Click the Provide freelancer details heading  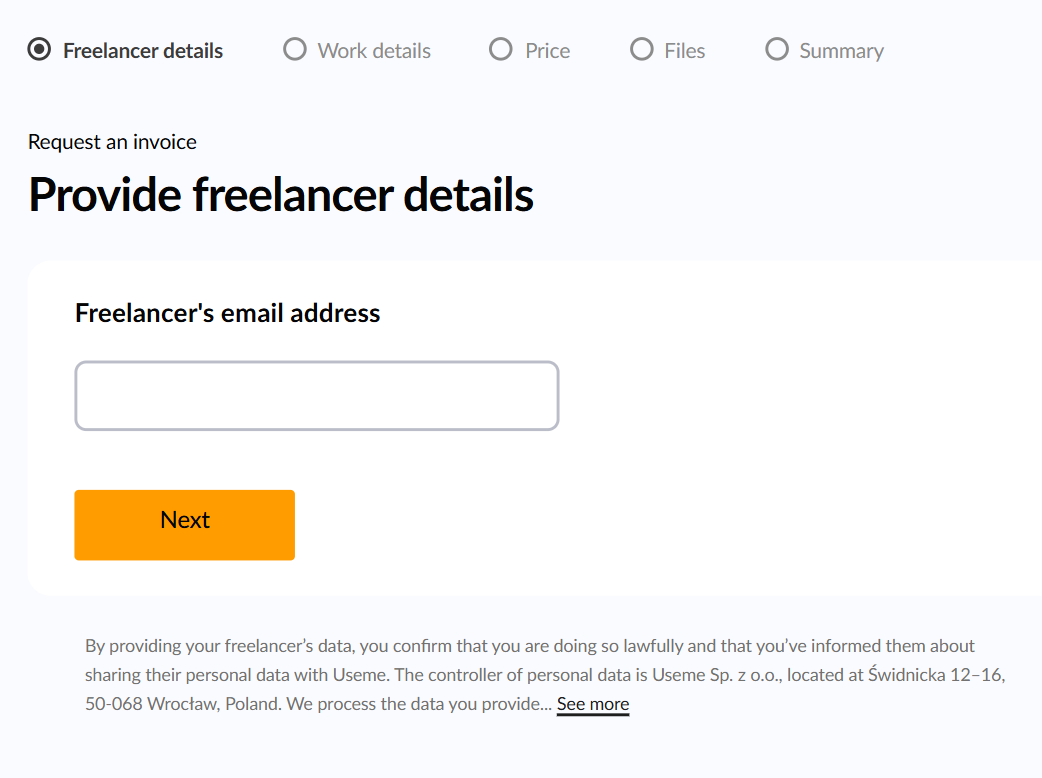click(x=281, y=194)
